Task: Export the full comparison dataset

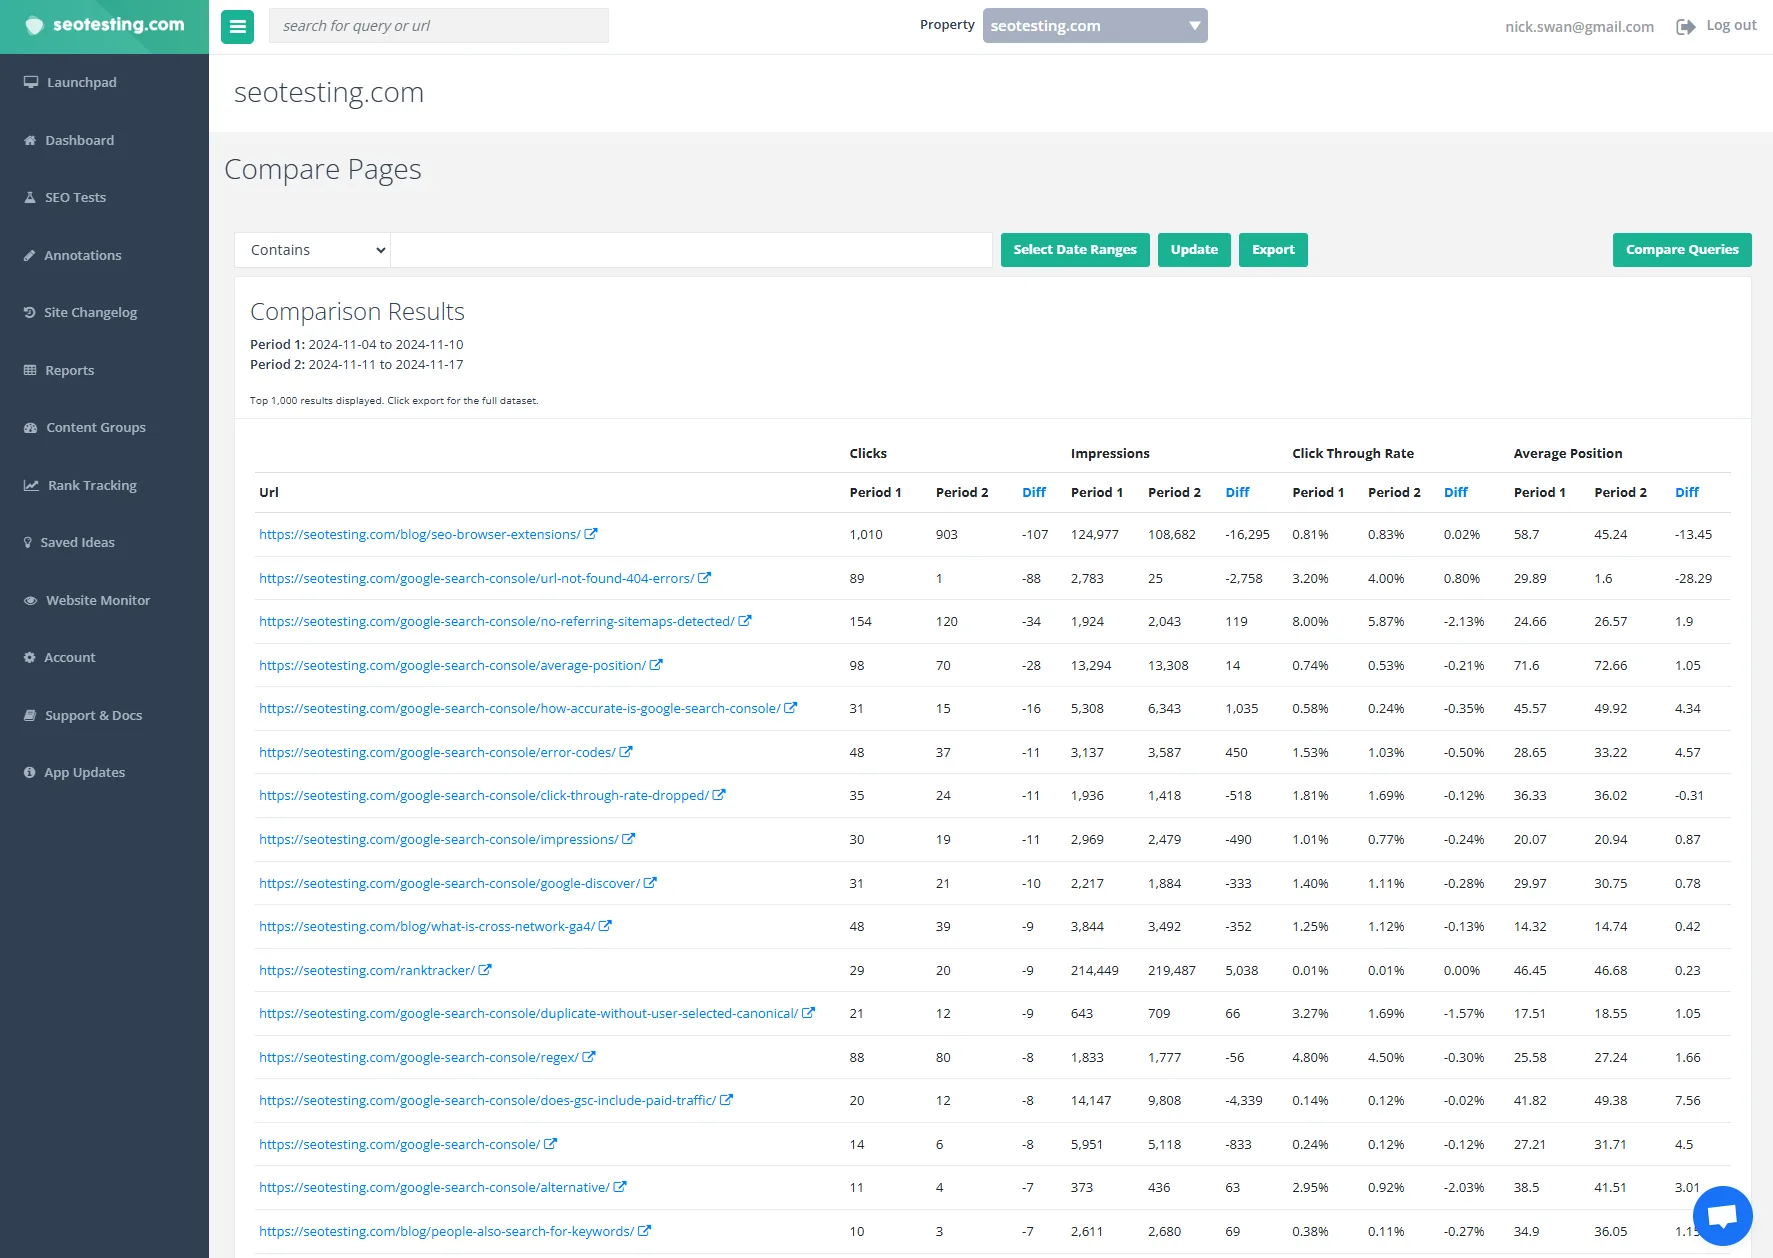Action: [x=1272, y=249]
